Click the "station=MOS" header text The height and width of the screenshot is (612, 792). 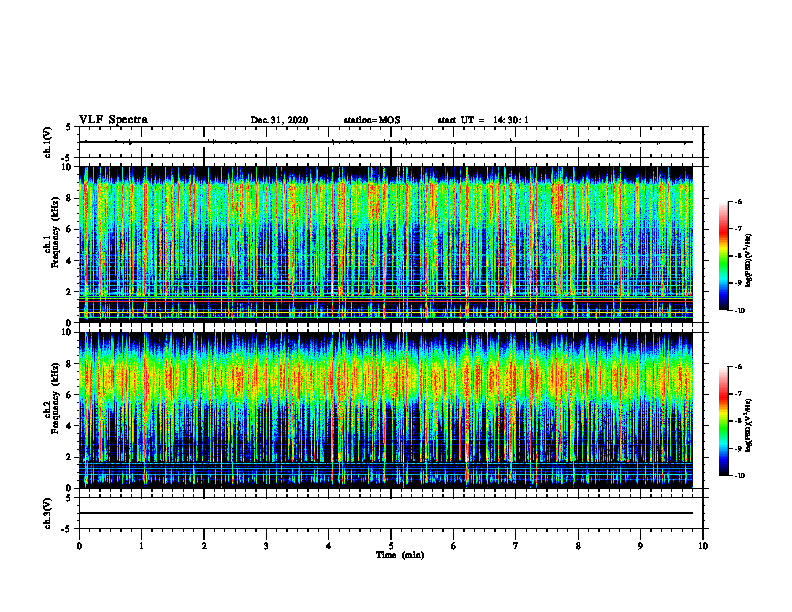(372, 120)
